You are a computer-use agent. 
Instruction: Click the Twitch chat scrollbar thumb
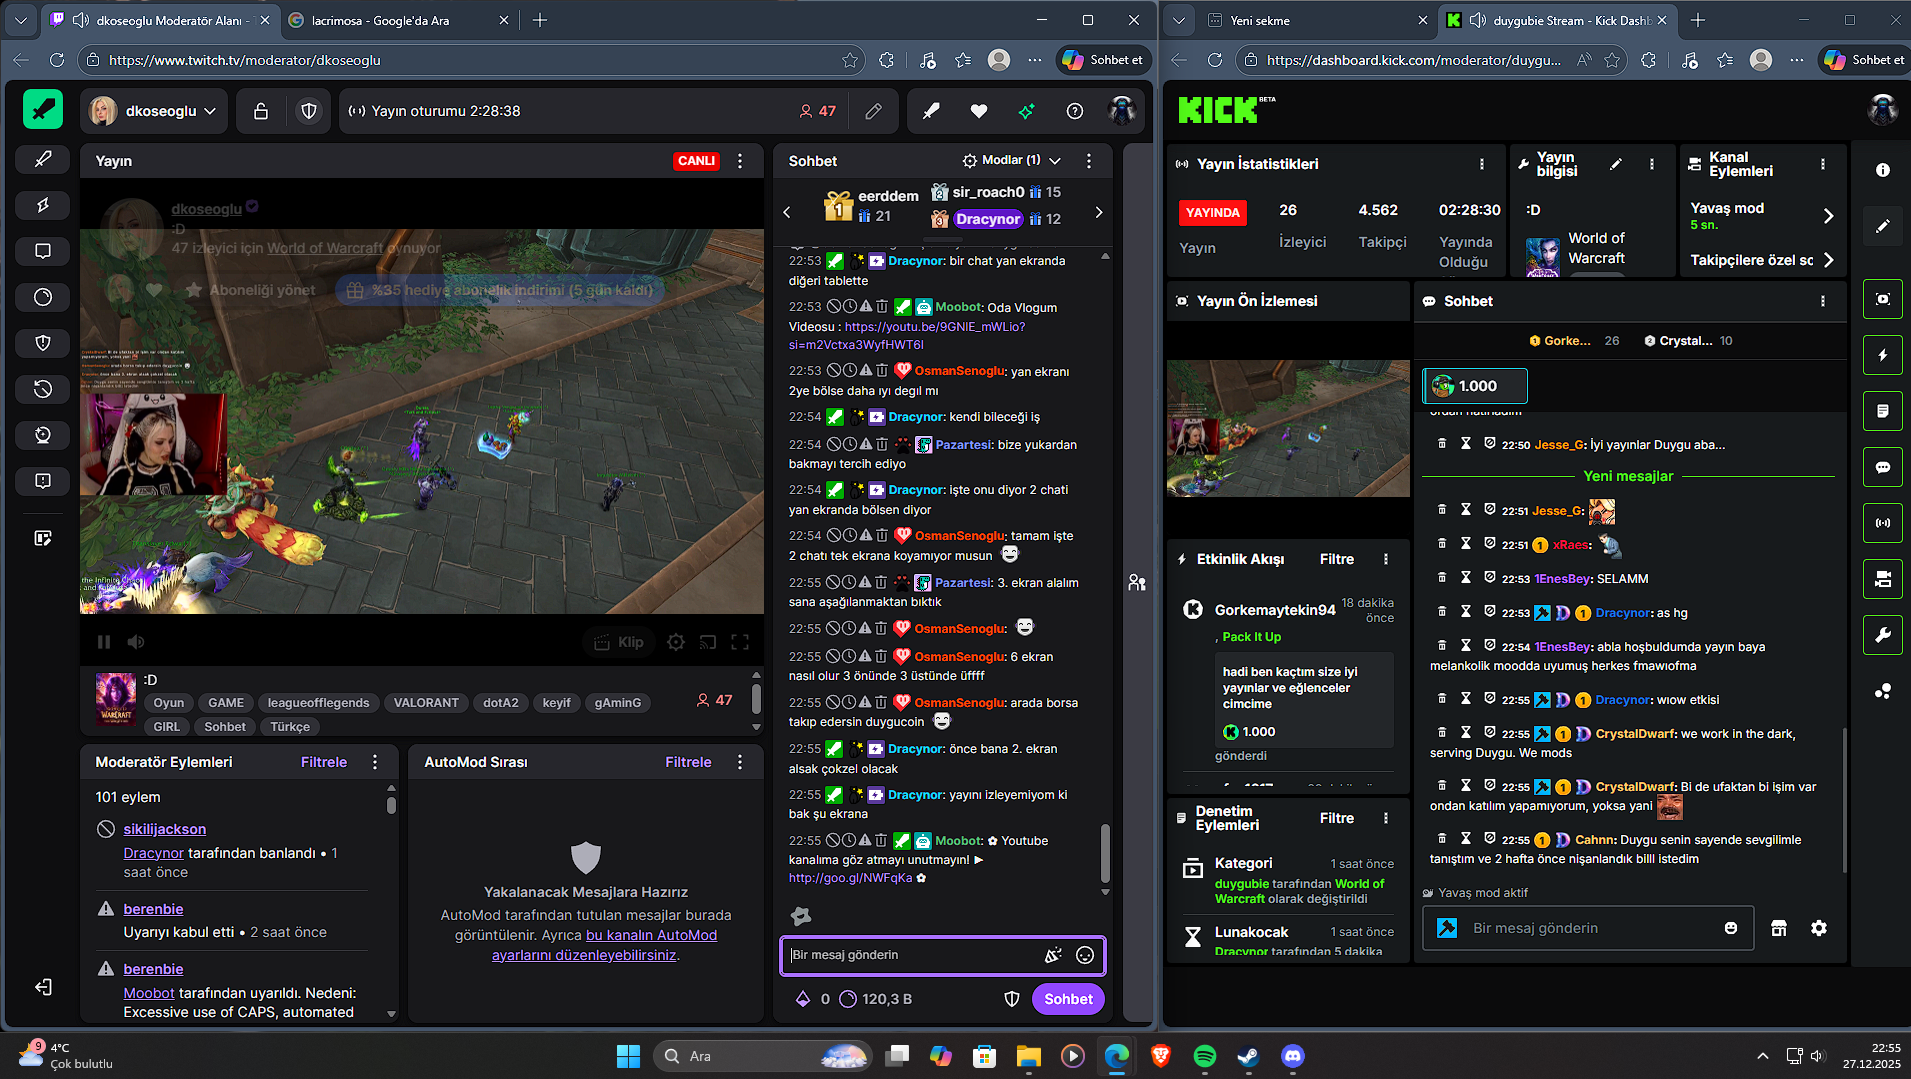pyautogui.click(x=1105, y=852)
